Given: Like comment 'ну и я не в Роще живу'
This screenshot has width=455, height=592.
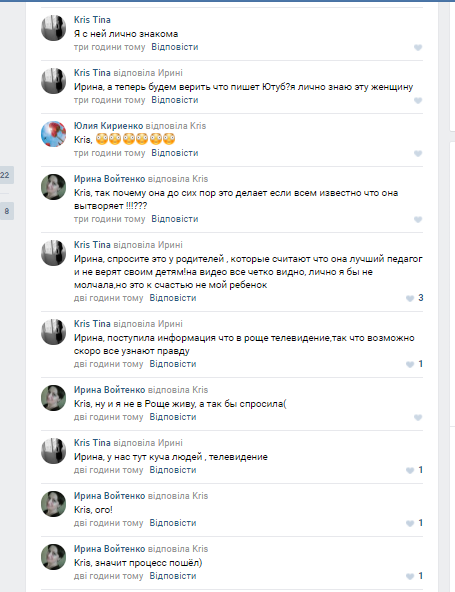Looking at the screenshot, I should click(x=418, y=417).
